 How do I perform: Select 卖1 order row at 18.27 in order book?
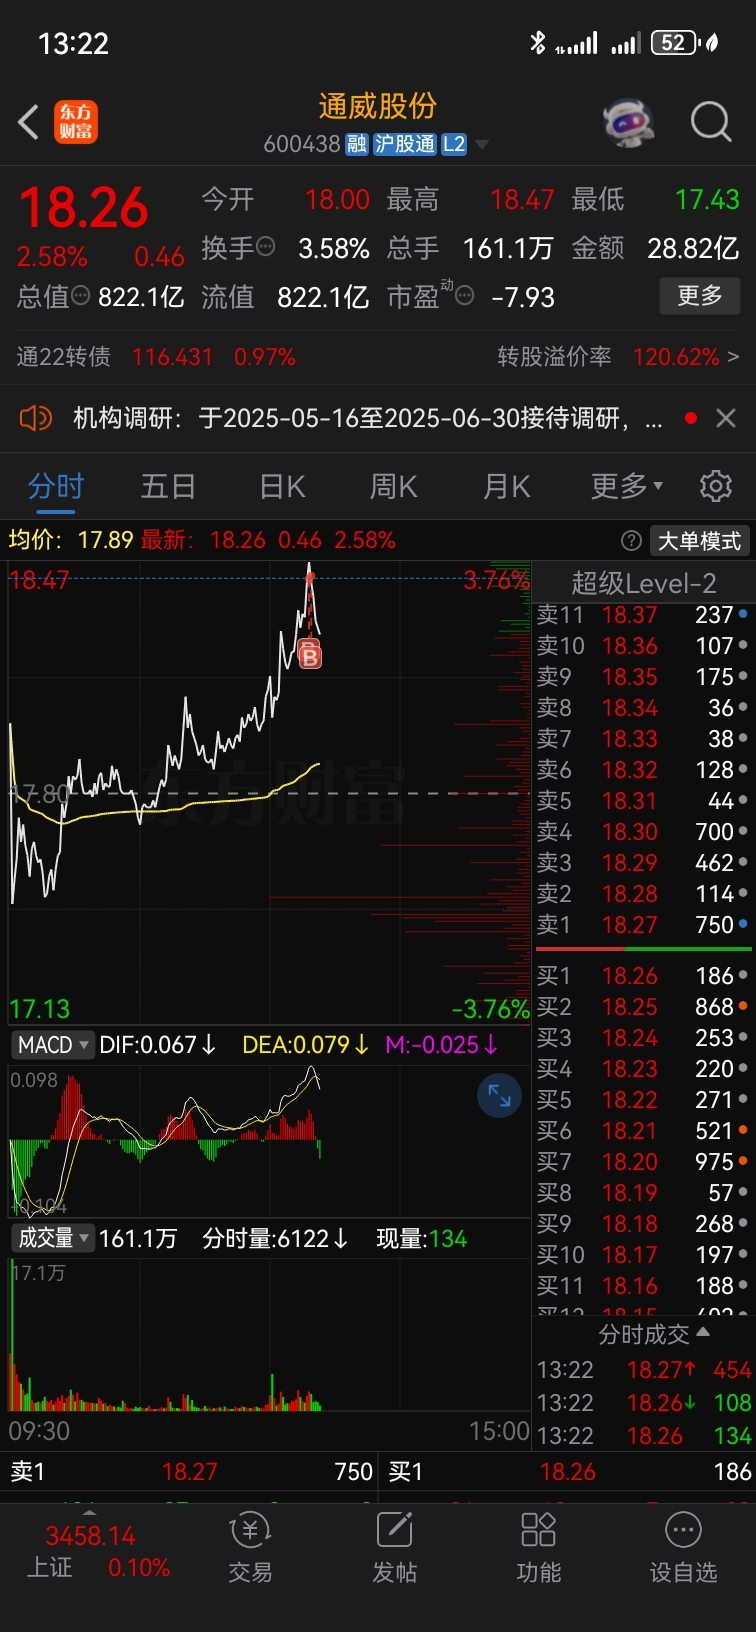(643, 925)
